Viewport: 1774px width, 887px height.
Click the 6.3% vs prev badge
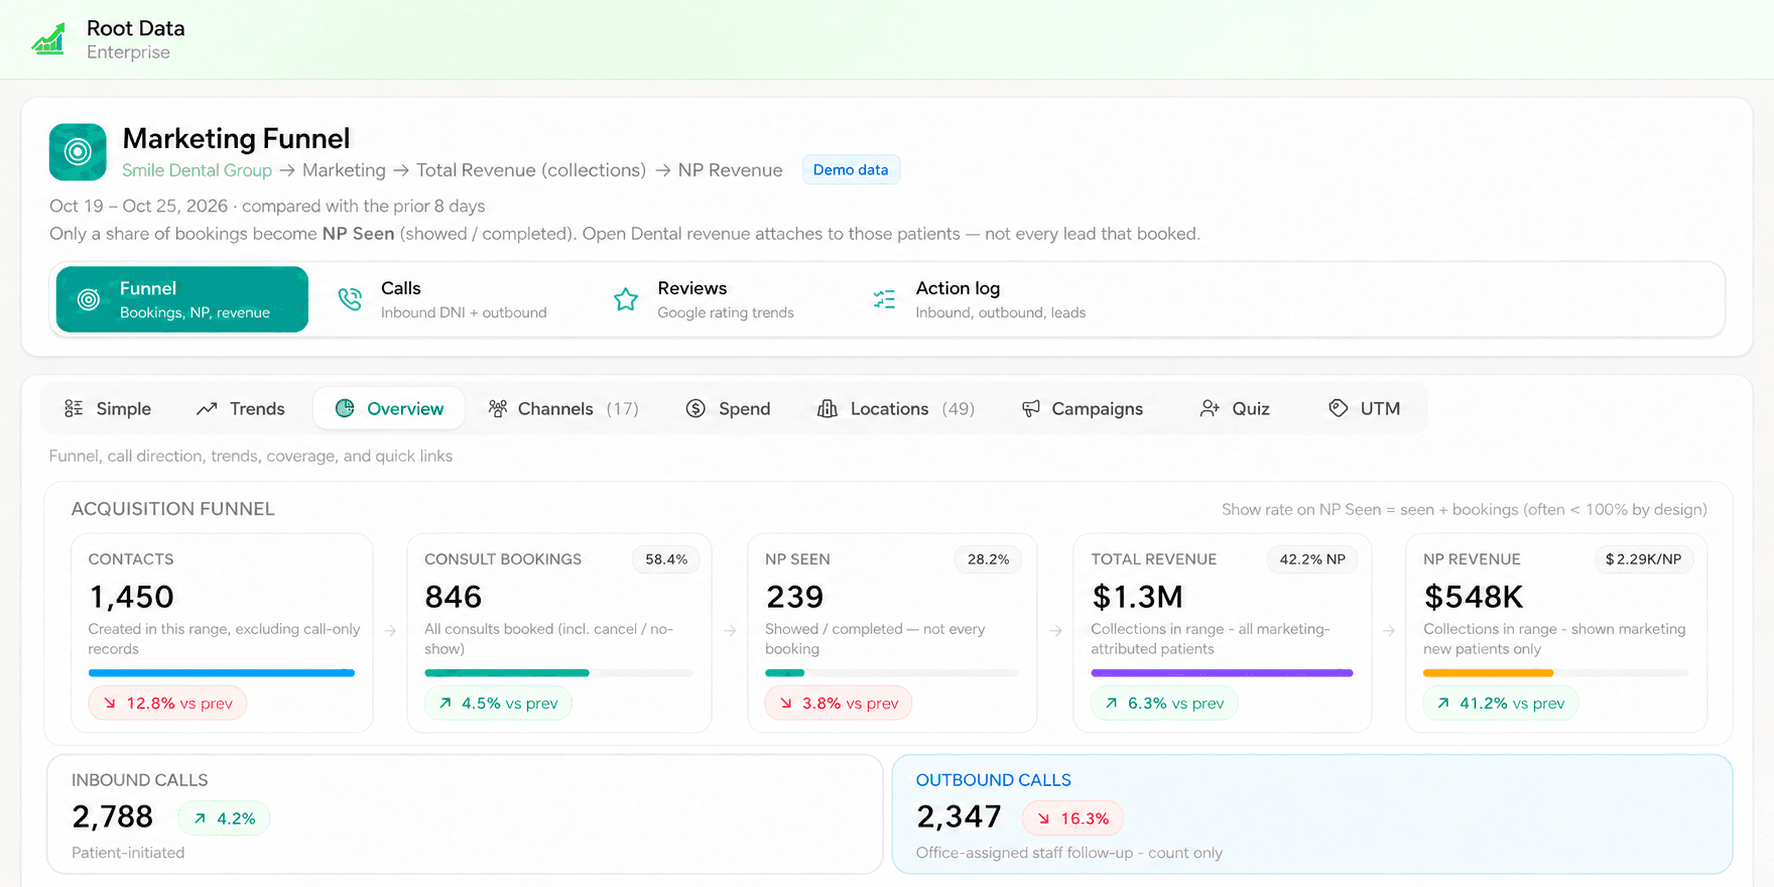click(x=1164, y=703)
